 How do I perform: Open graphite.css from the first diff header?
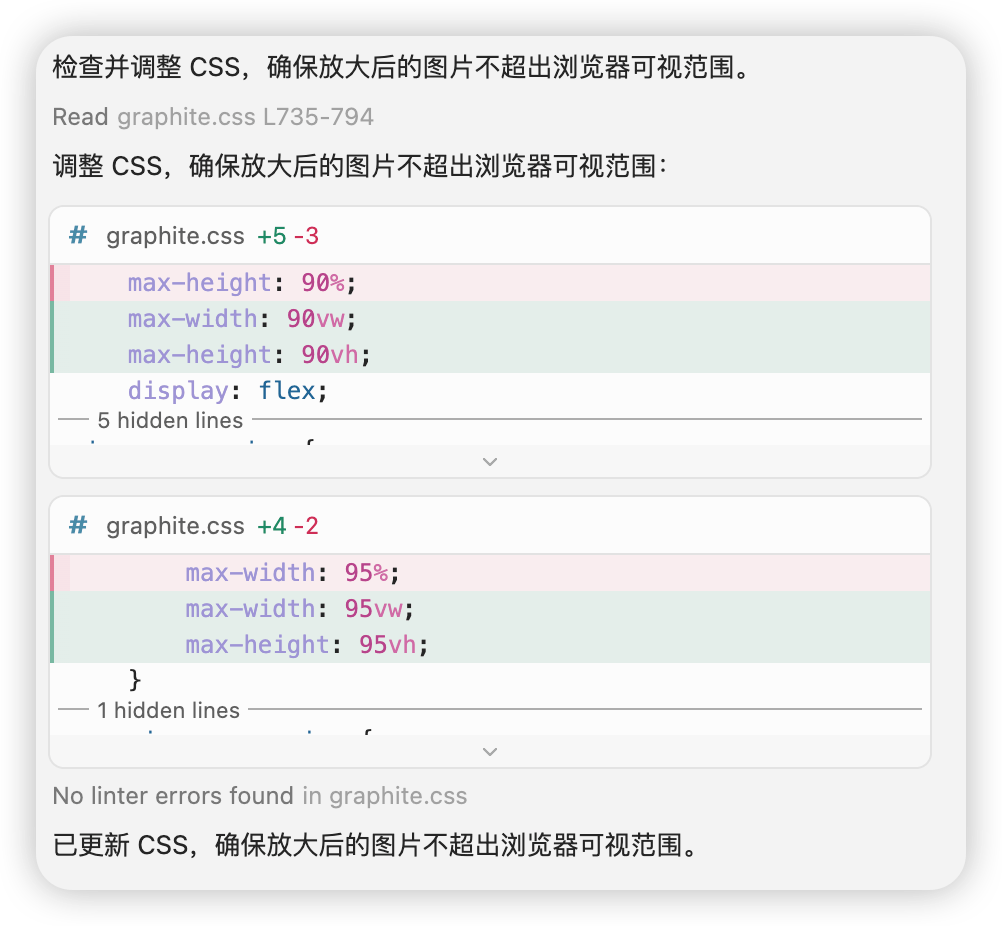pyautogui.click(x=175, y=236)
